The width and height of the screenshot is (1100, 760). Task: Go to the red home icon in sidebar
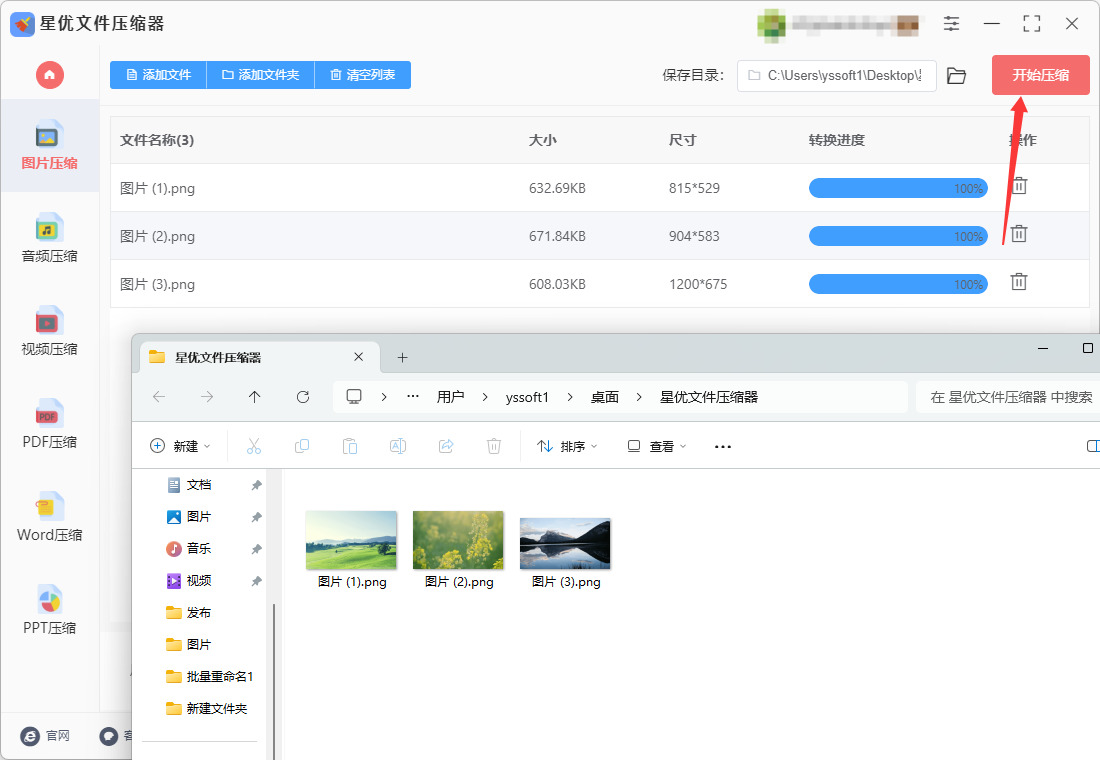tap(50, 75)
